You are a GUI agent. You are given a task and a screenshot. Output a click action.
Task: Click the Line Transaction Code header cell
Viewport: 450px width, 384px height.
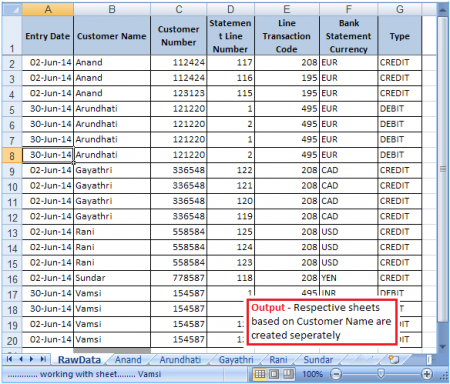coord(287,35)
